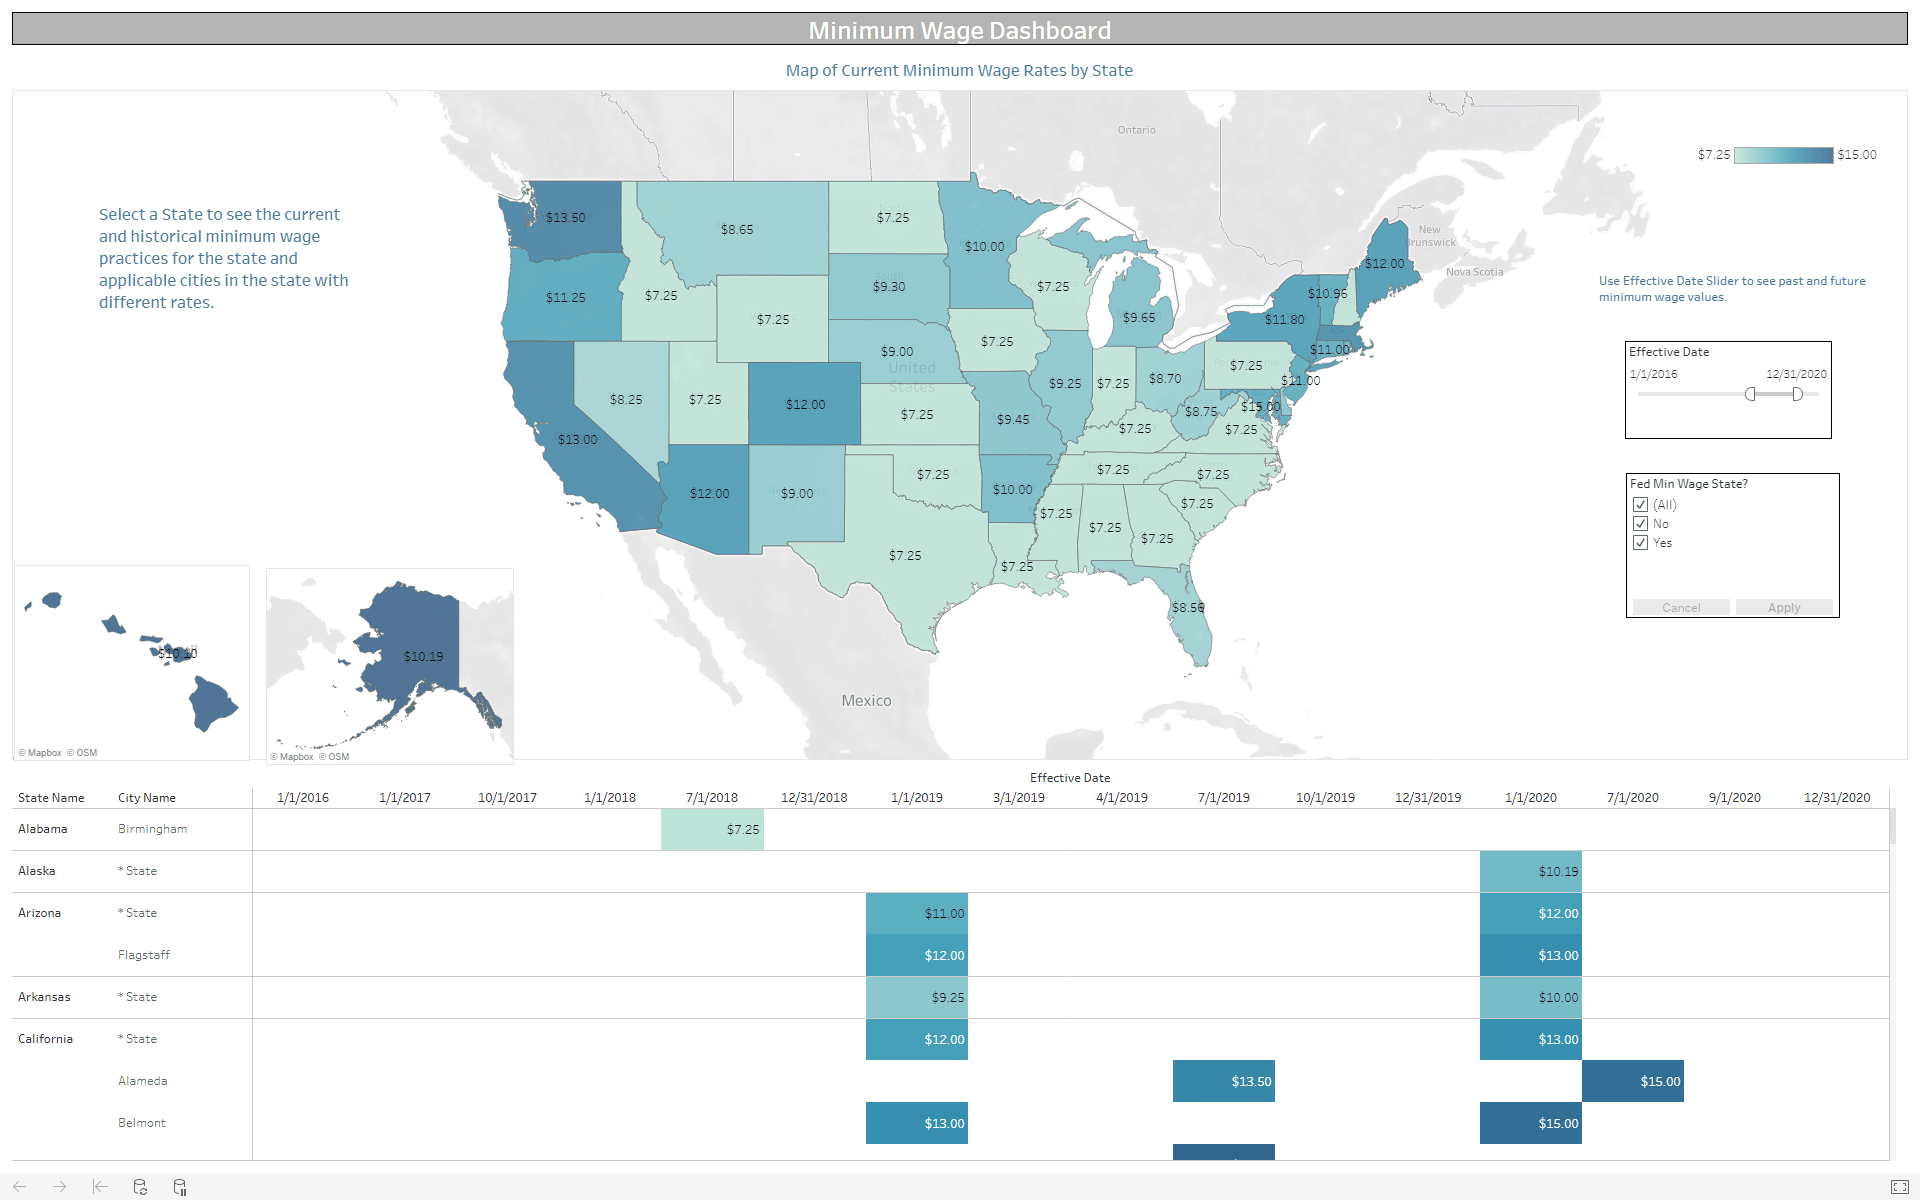Click the Alaska row label

point(37,871)
